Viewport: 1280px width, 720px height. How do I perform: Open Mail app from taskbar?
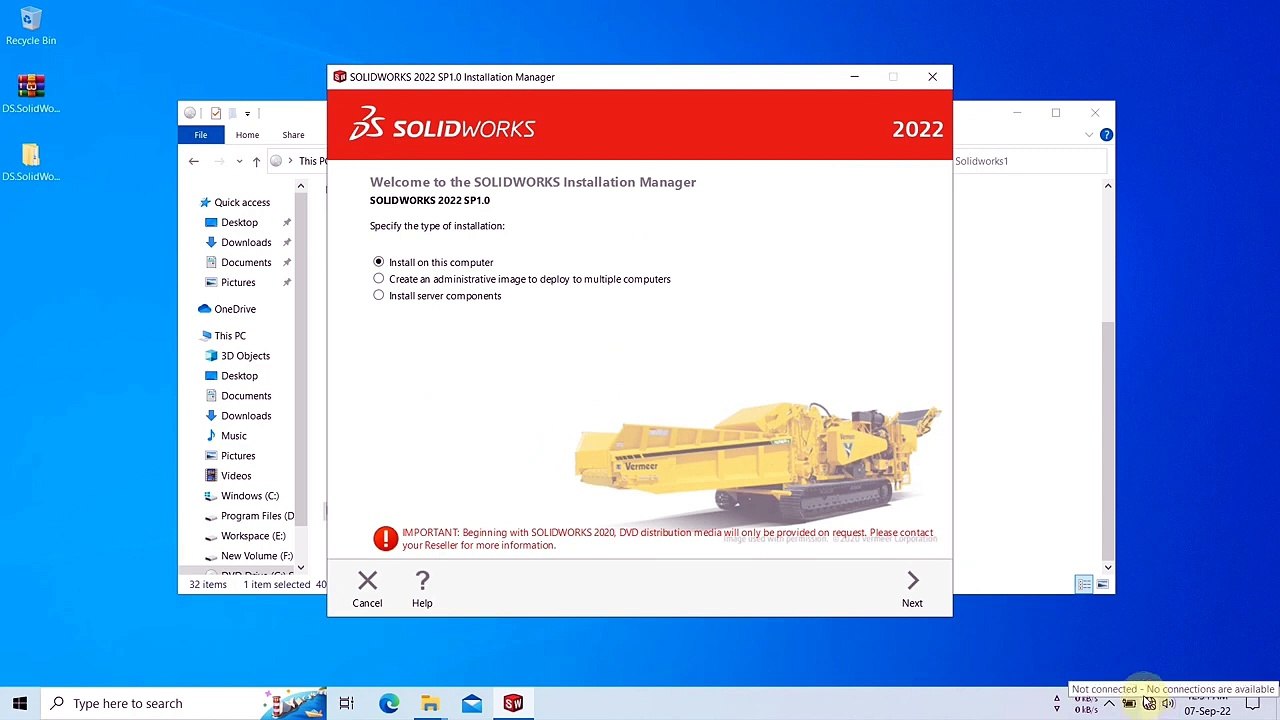click(x=472, y=703)
